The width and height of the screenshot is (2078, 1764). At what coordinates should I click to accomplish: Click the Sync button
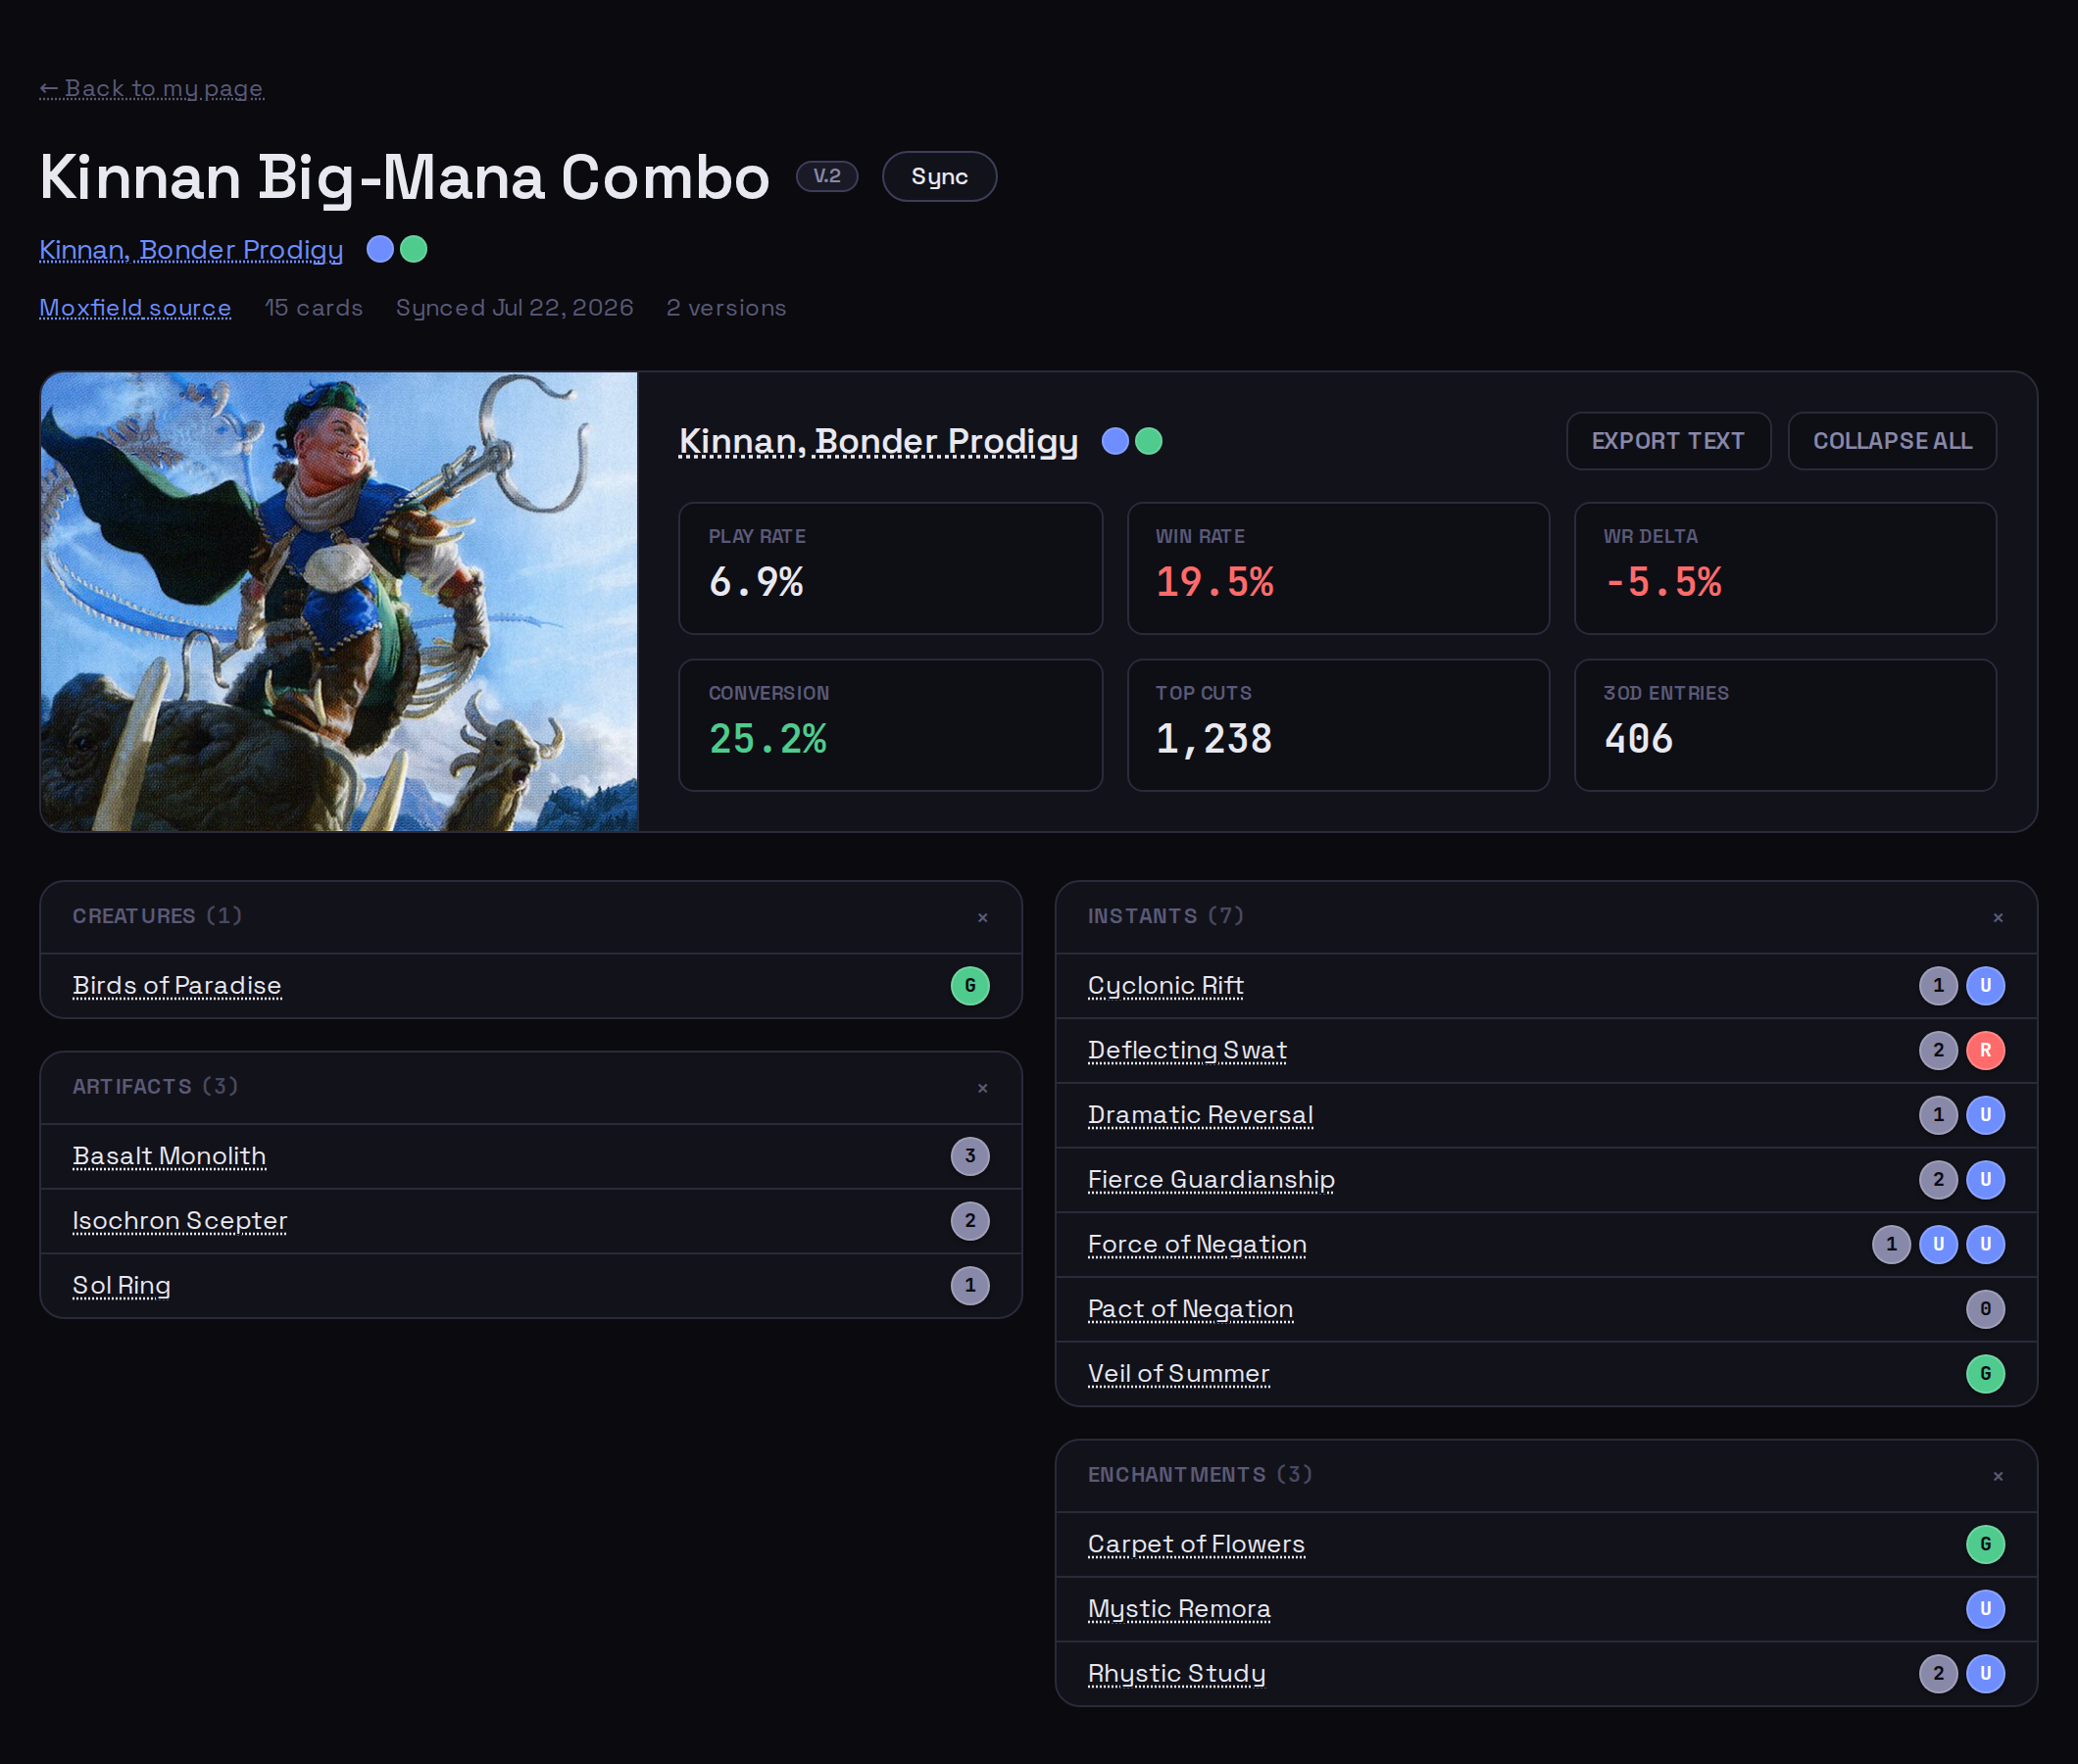pos(939,176)
